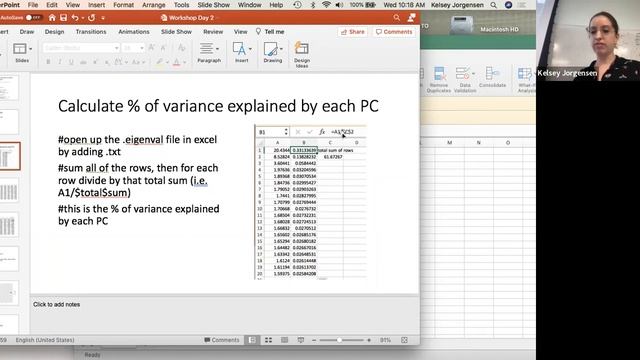Click the Insert text box icon
Image resolution: width=640 pixels, height=360 pixels.
[239, 49]
